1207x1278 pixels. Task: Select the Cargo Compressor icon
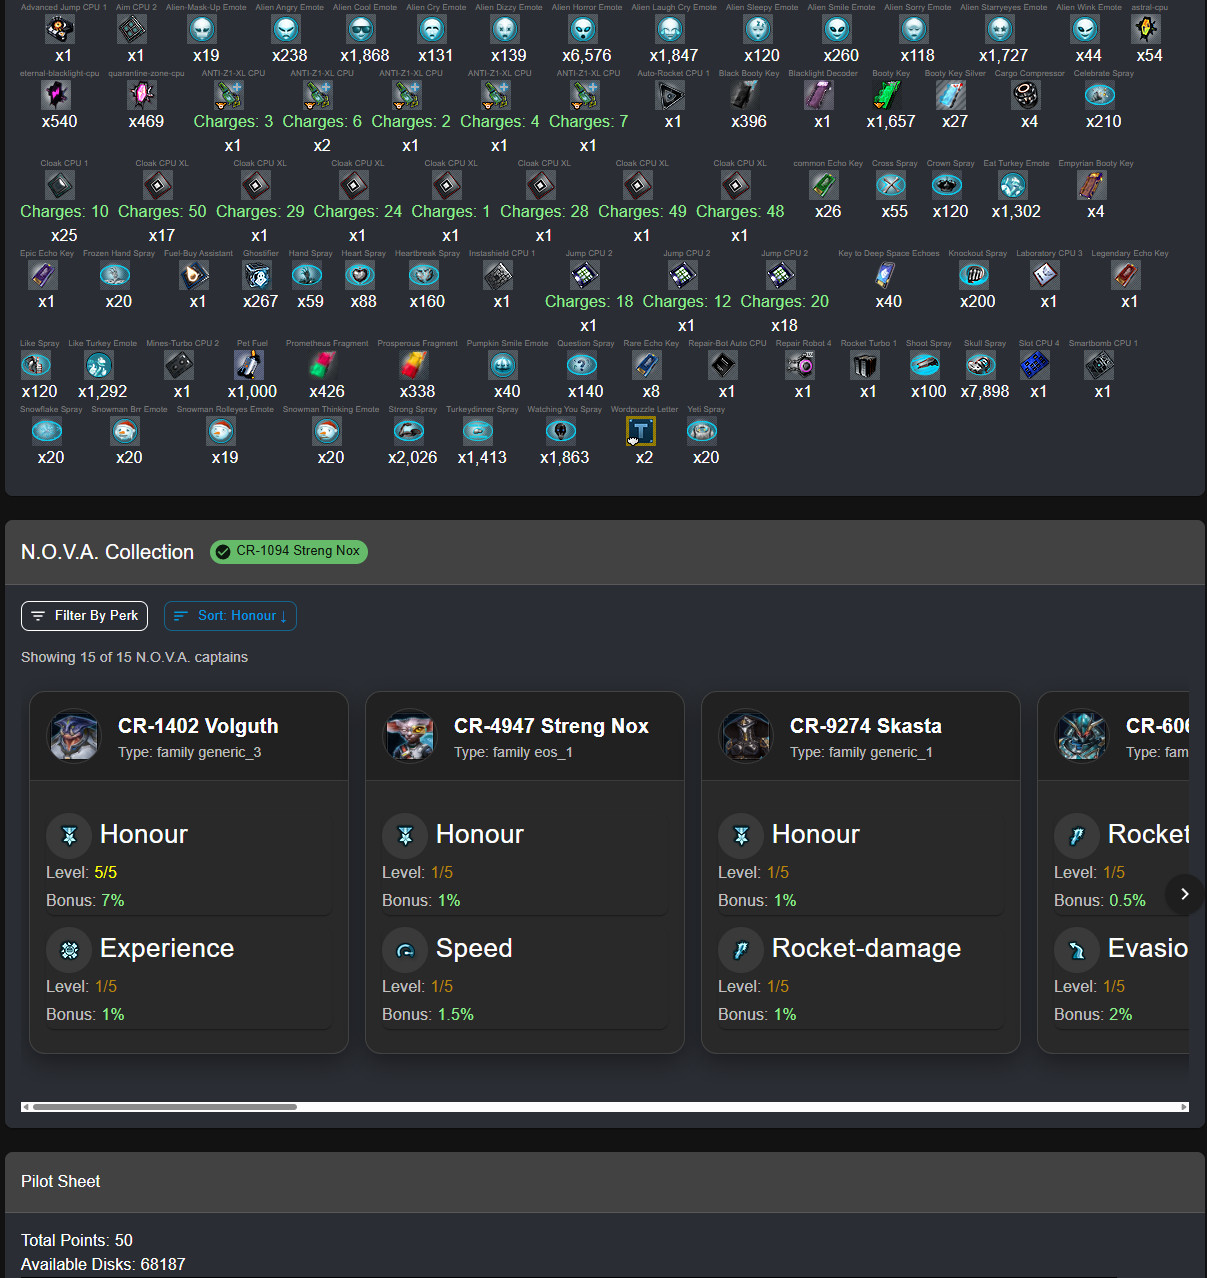tap(1026, 96)
